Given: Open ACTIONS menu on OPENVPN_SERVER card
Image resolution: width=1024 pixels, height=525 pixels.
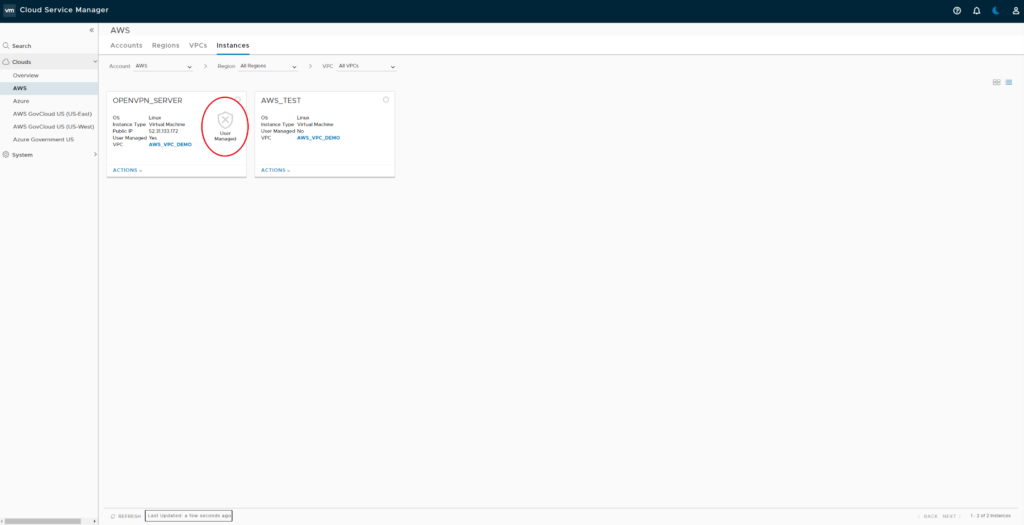Looking at the screenshot, I should tap(127, 170).
